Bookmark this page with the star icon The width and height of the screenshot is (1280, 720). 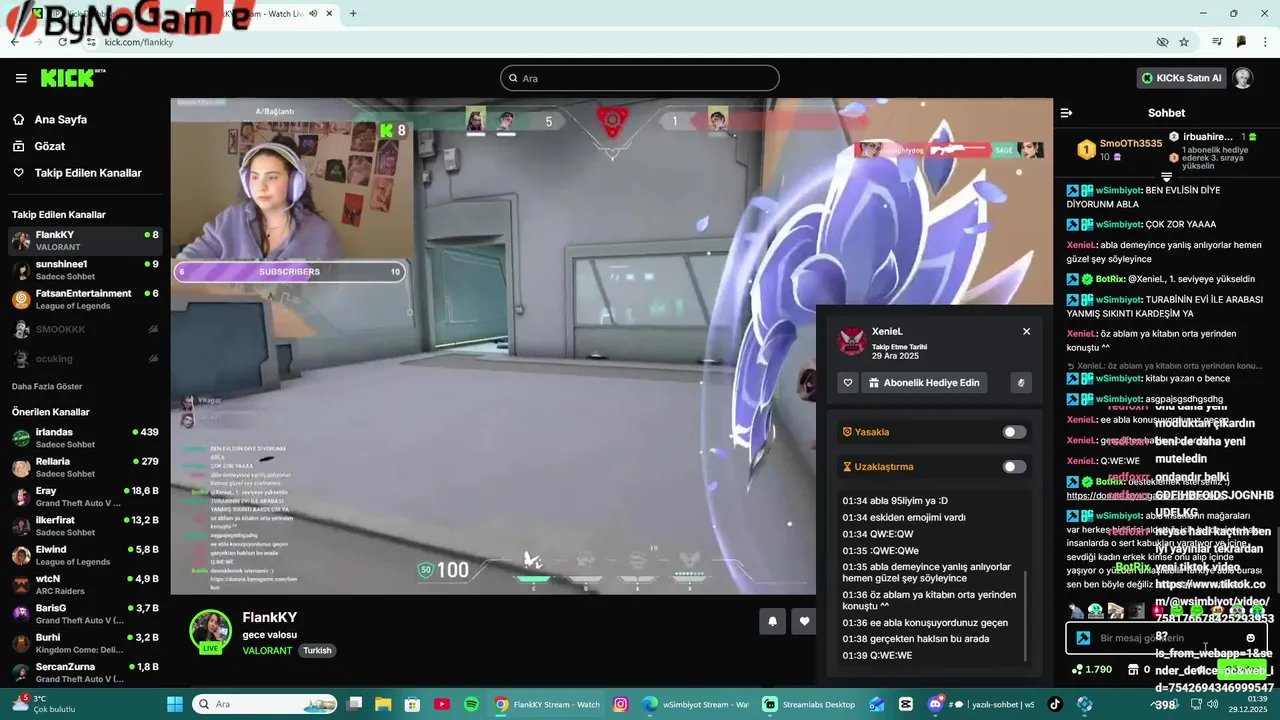(1184, 42)
